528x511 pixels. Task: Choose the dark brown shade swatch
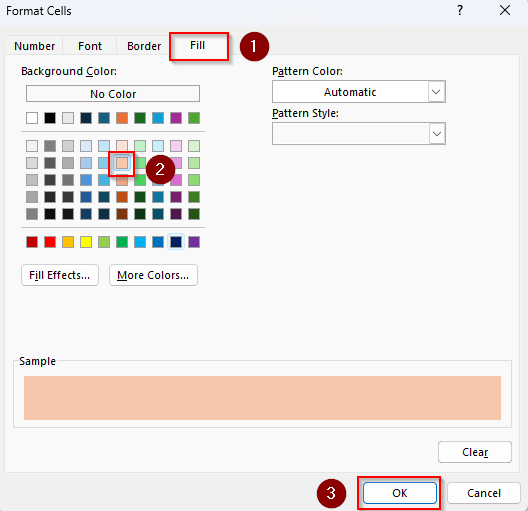[122, 214]
